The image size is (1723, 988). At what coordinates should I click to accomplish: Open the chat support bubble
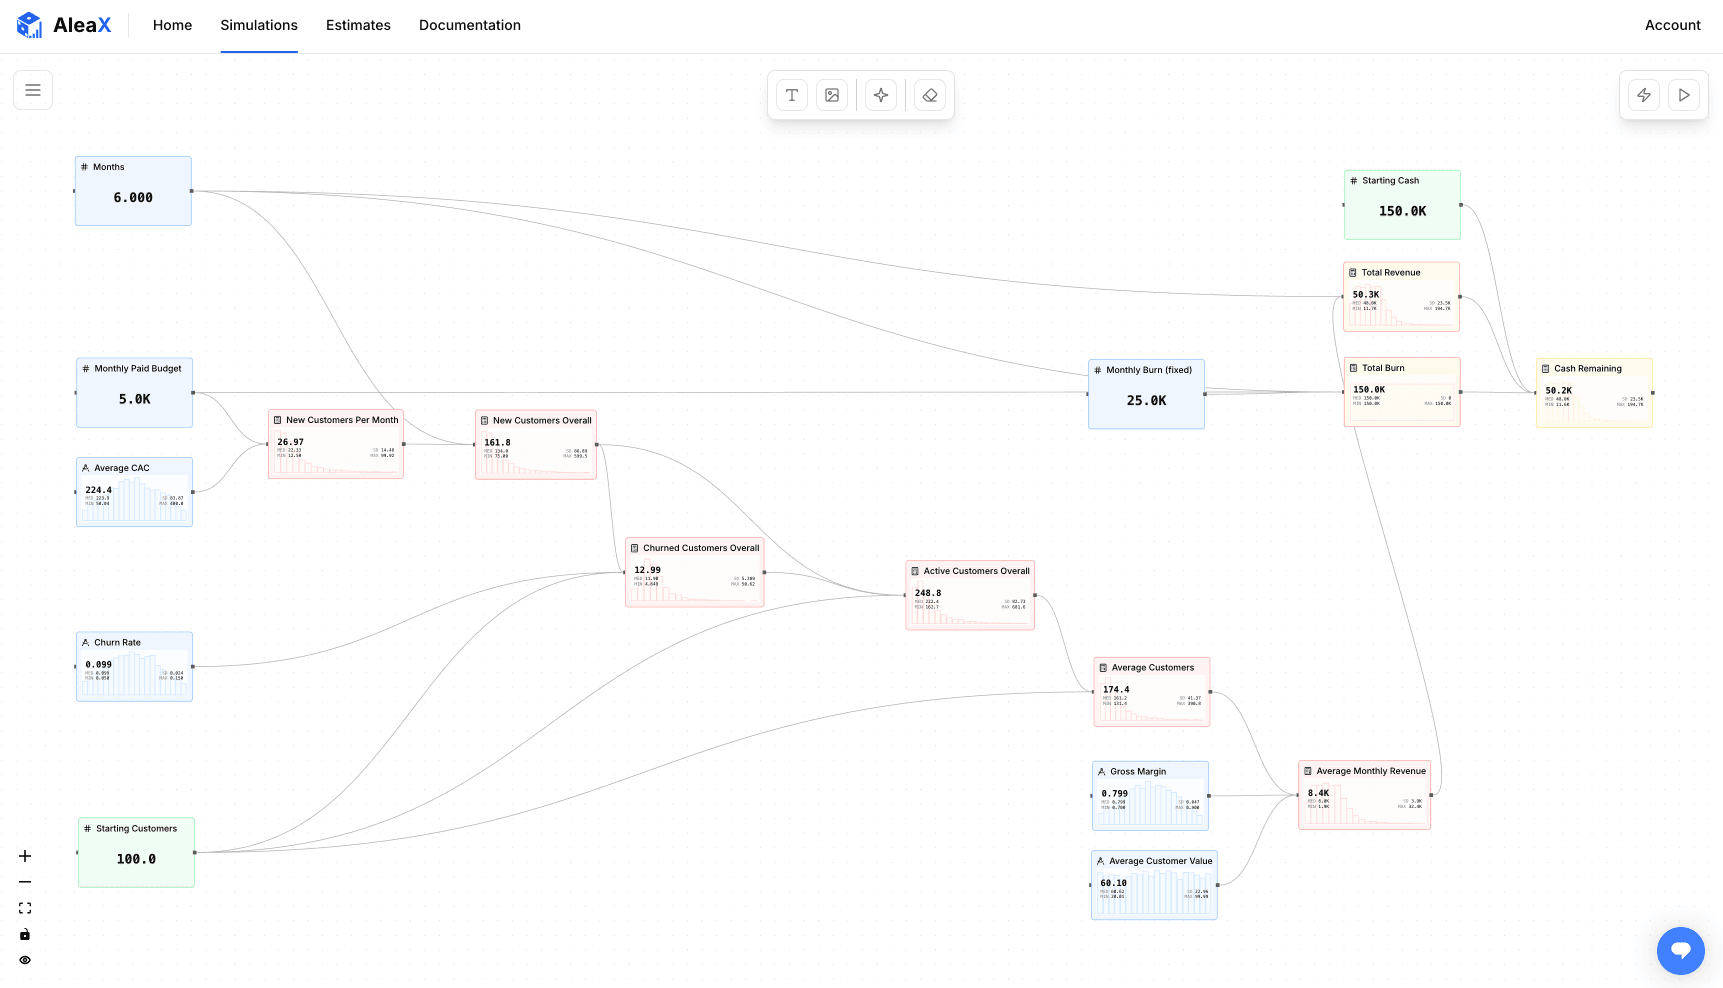pyautogui.click(x=1680, y=950)
